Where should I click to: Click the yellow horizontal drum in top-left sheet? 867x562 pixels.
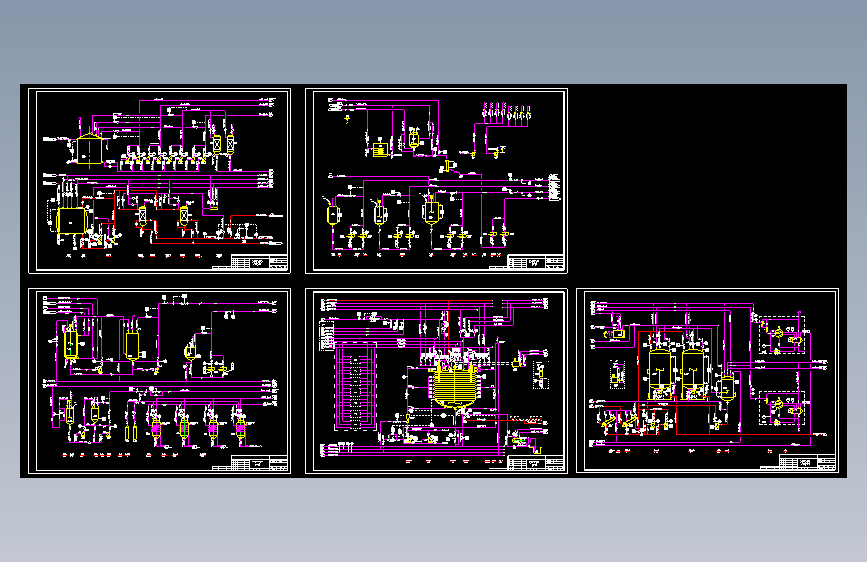tap(72, 220)
